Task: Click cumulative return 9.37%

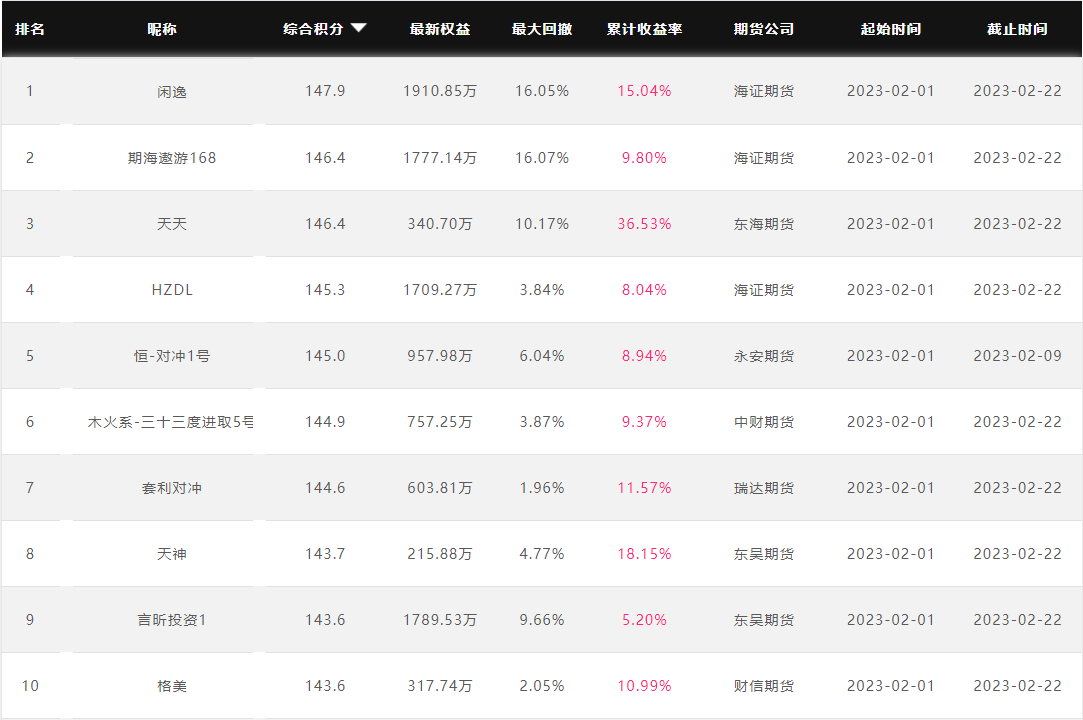Action: click(x=644, y=422)
